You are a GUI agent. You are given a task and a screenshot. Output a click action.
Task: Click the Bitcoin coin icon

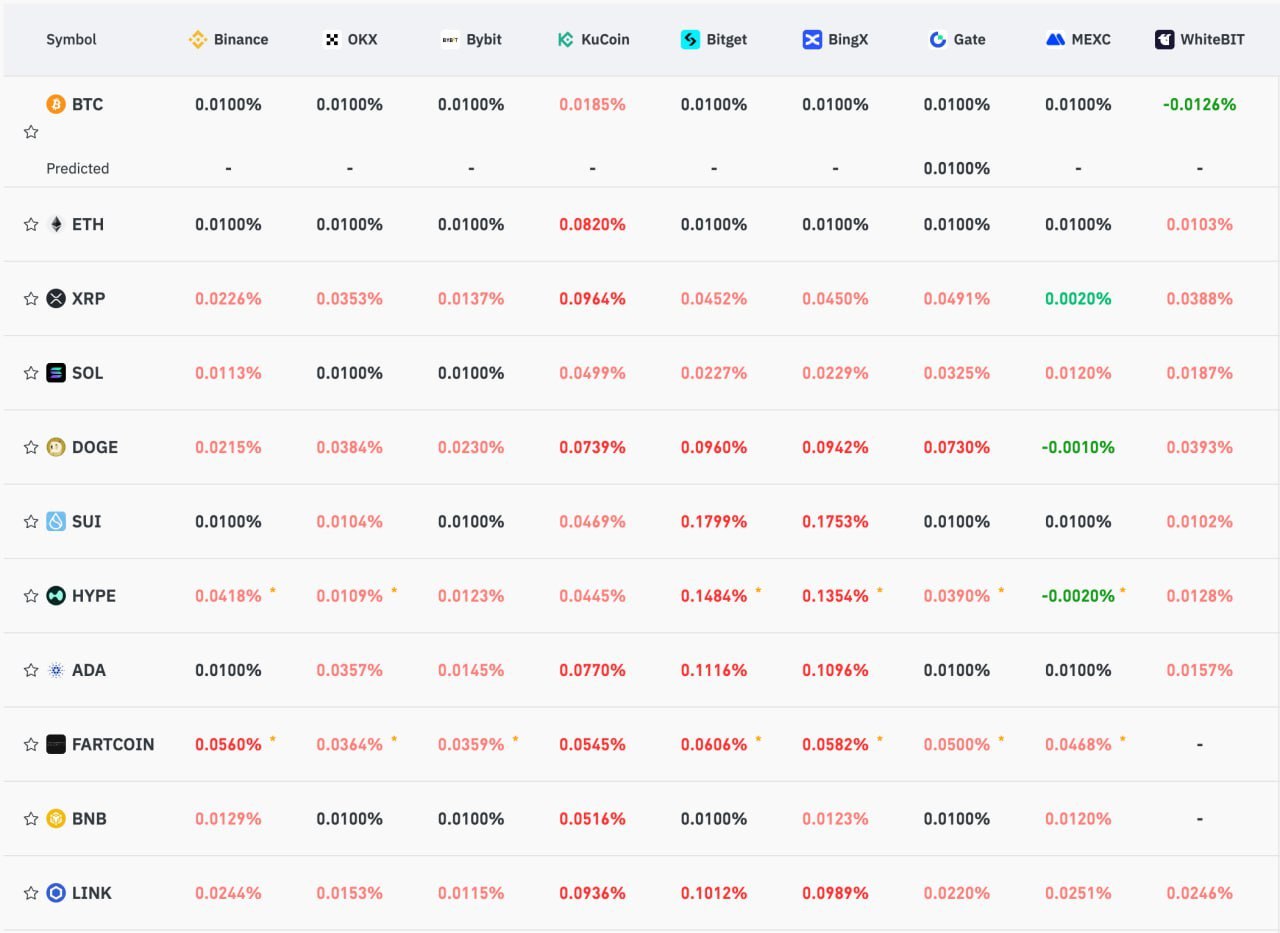[56, 104]
